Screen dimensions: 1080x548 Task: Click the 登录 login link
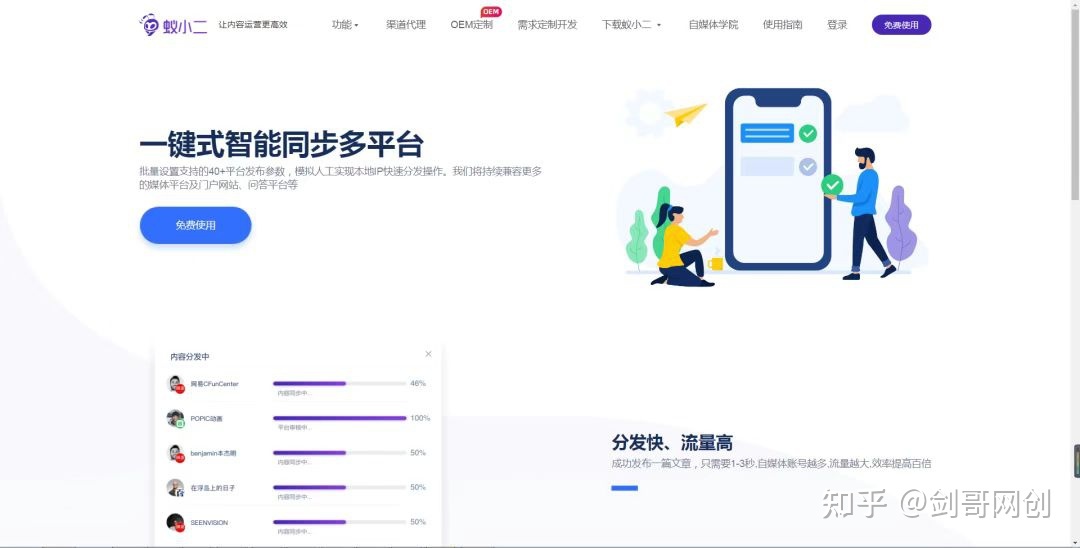(837, 25)
